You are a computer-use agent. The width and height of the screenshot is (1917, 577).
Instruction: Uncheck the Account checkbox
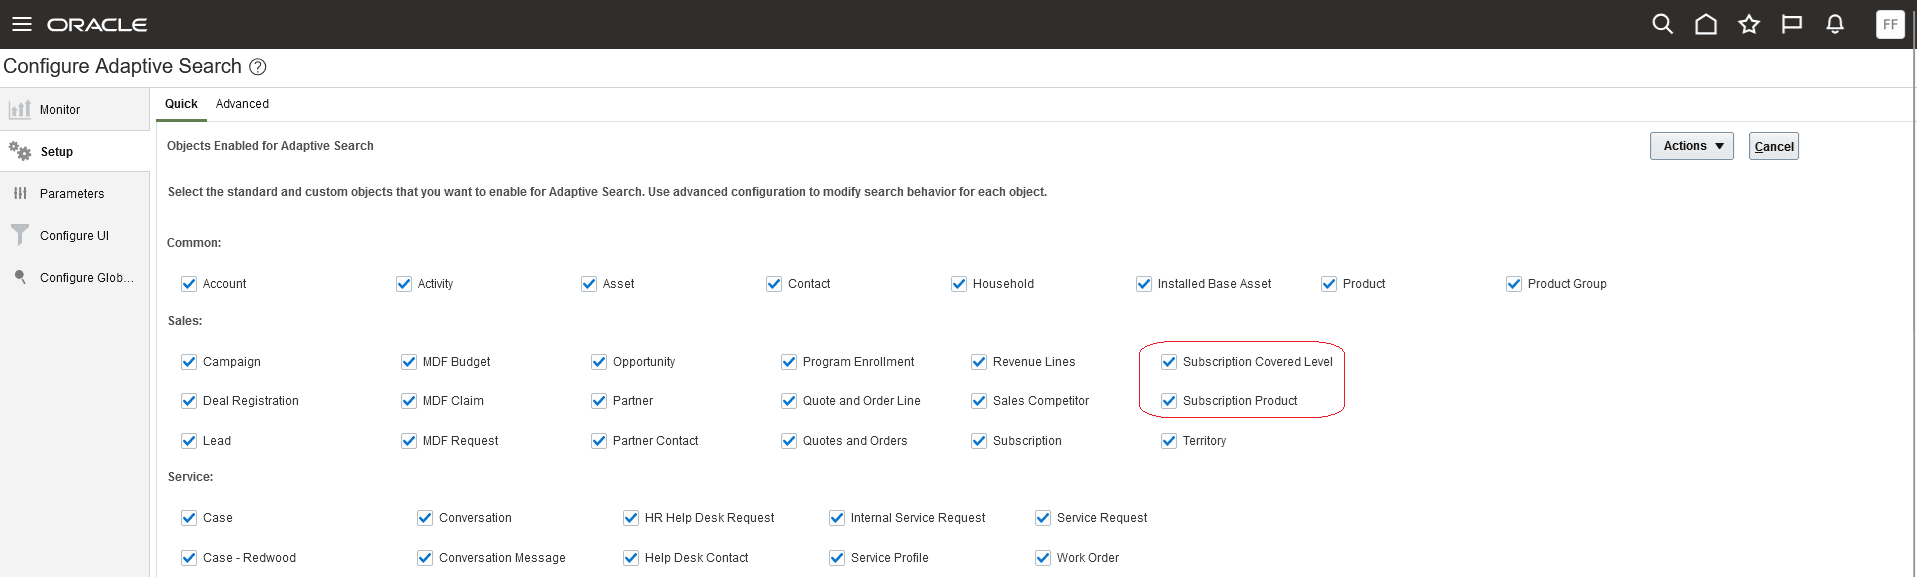click(189, 284)
